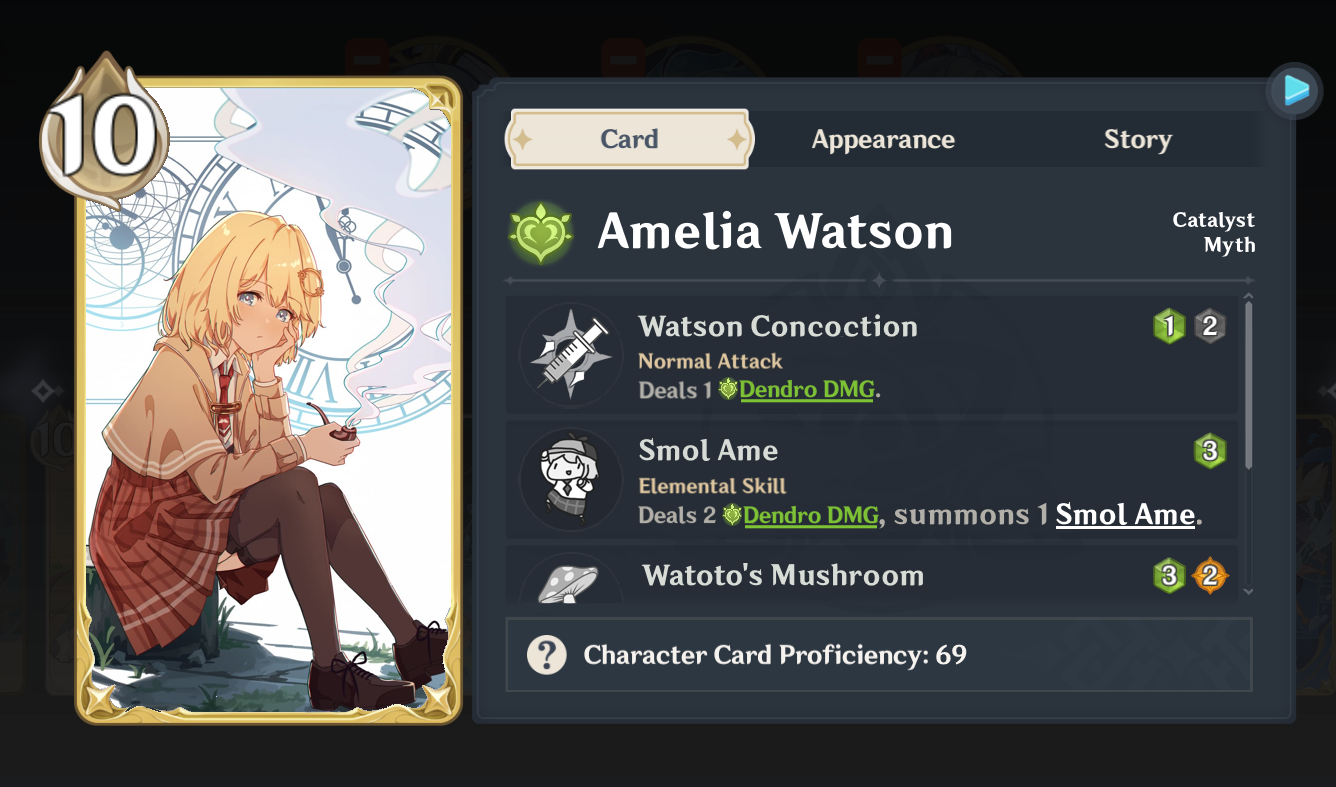The width and height of the screenshot is (1336, 787).
Task: Open the underlined Smol Ame summon link
Action: (x=1125, y=515)
